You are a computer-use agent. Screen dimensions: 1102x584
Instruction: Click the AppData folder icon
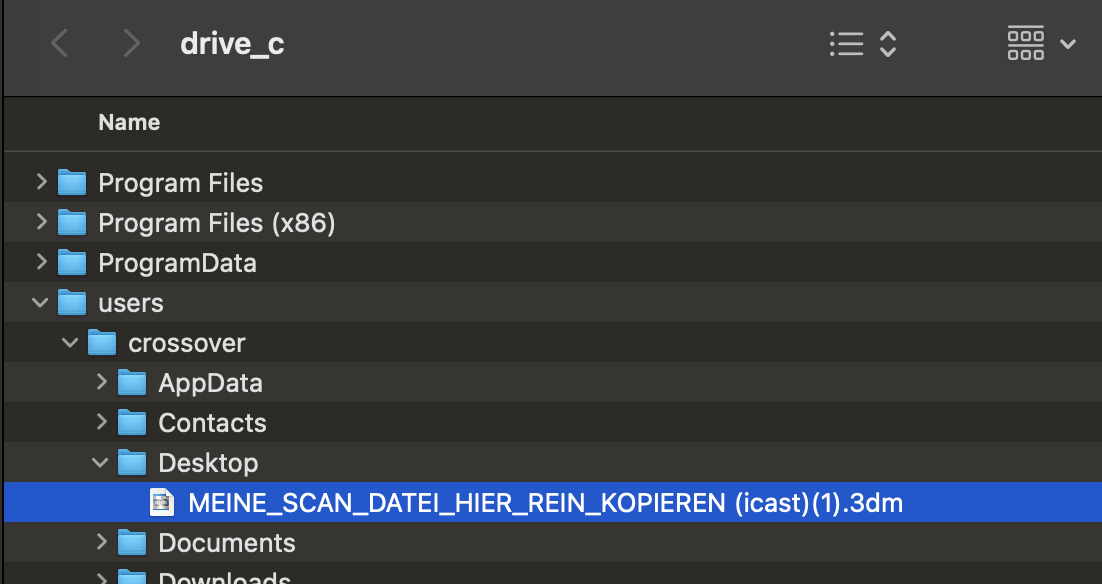coord(132,383)
